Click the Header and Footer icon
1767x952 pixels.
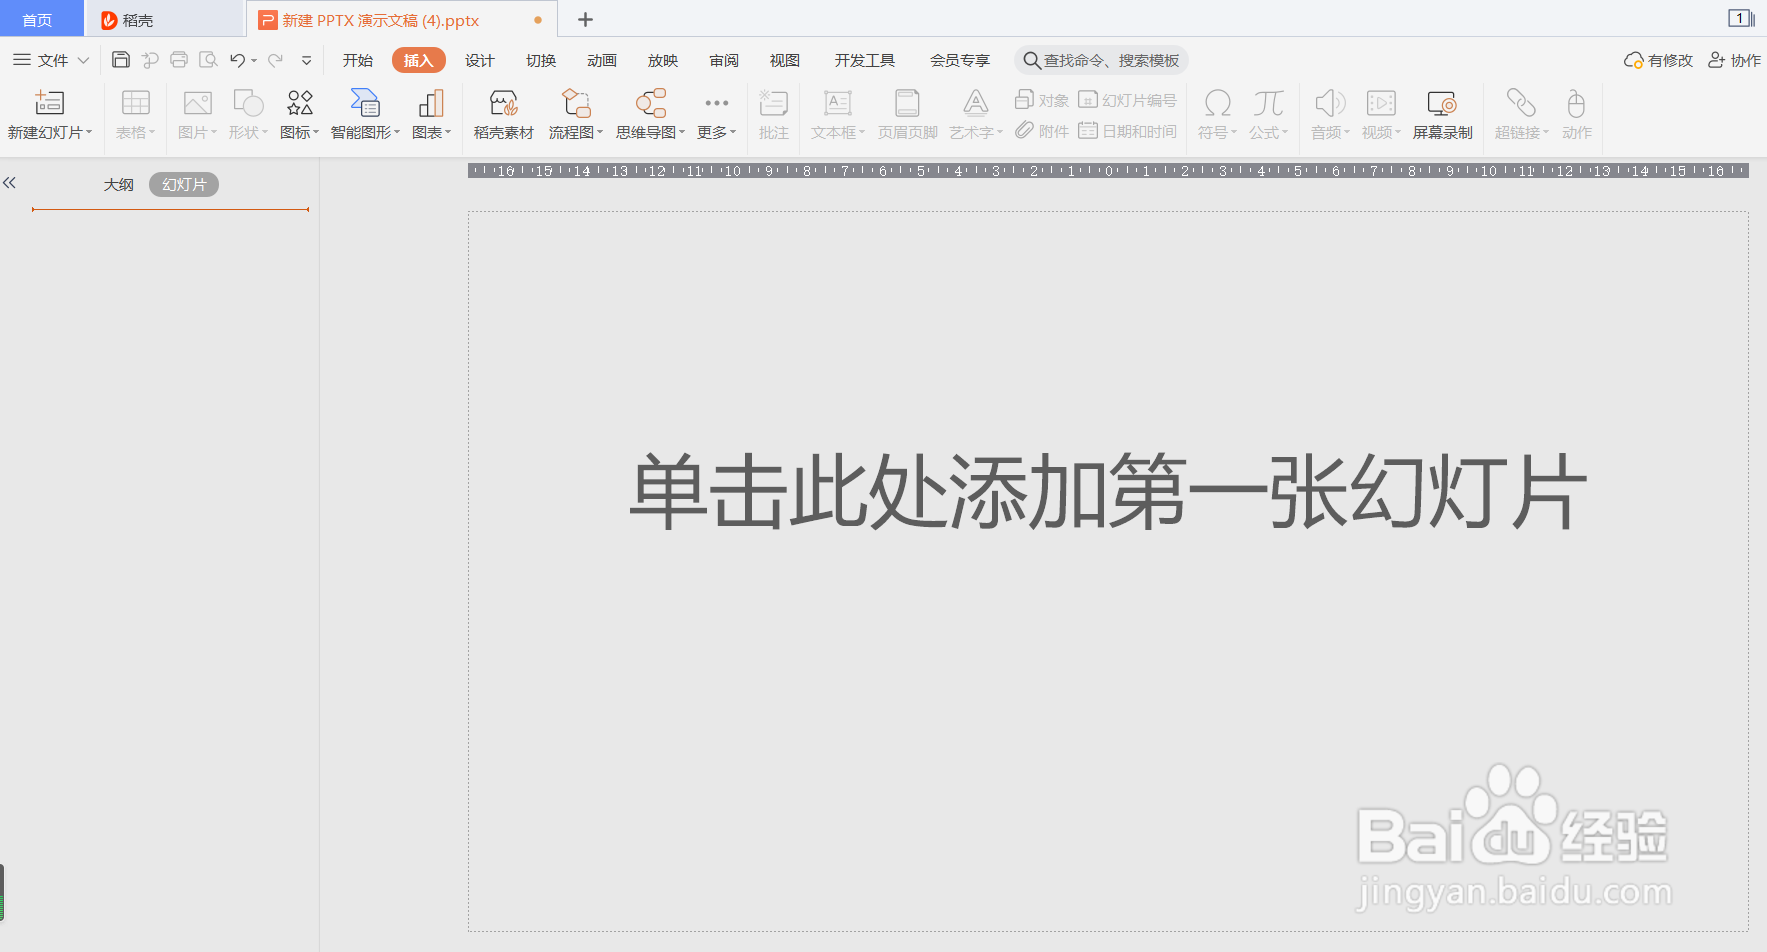(x=907, y=102)
